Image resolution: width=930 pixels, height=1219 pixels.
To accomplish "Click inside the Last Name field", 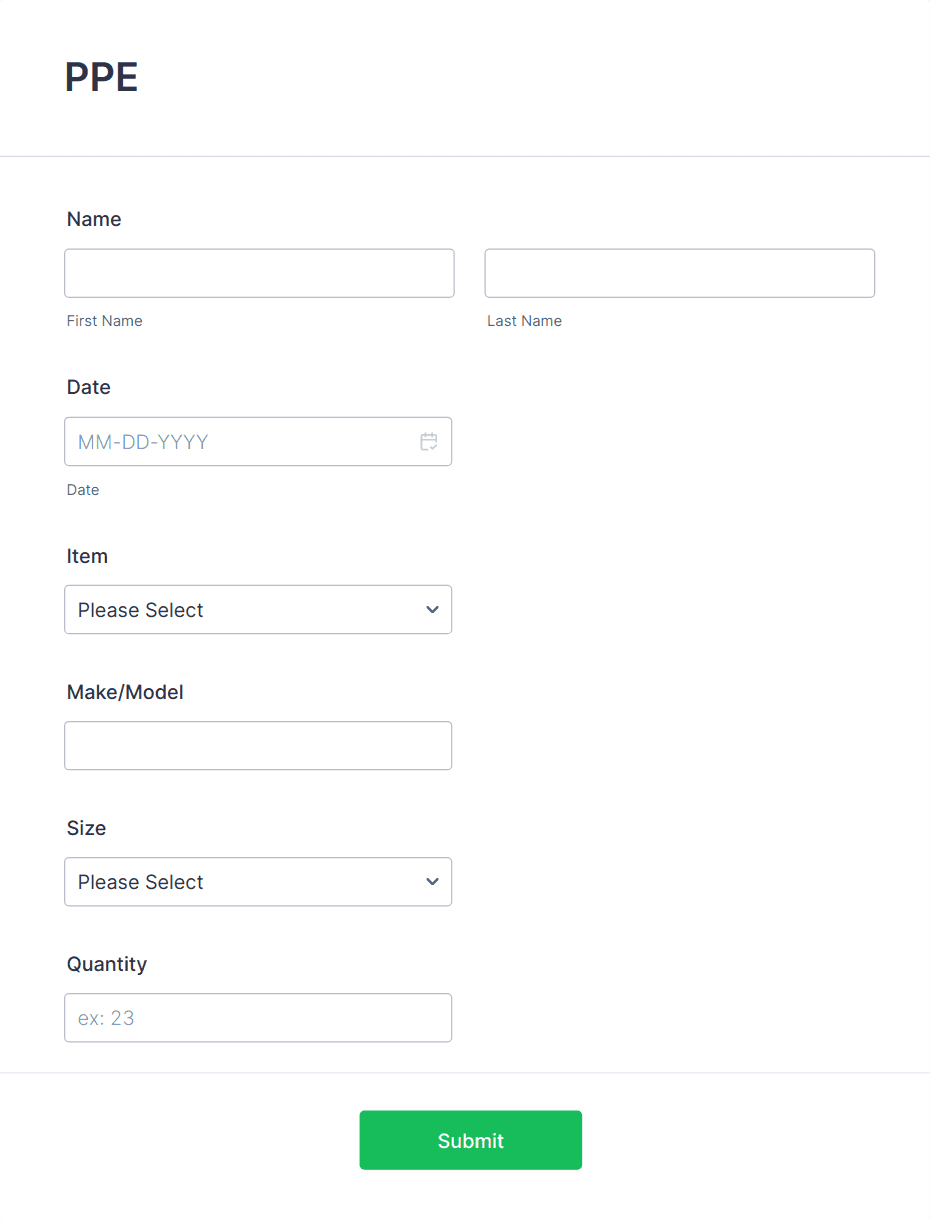I will click(679, 272).
